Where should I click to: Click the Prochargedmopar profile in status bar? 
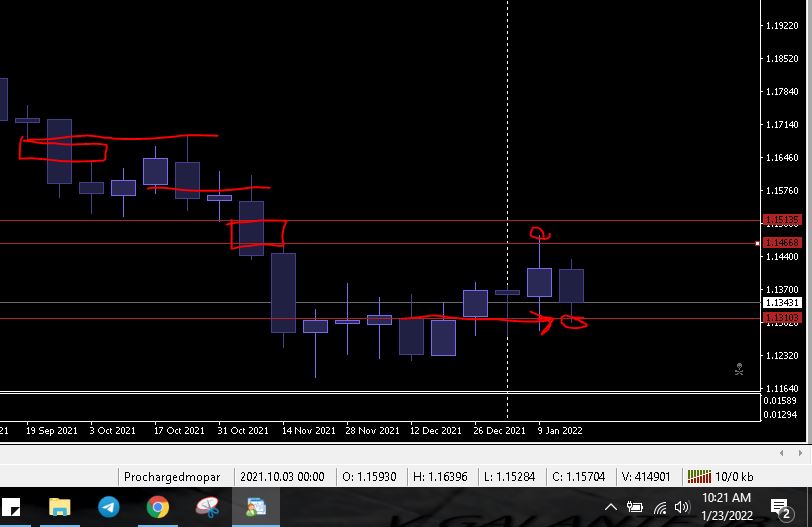(172, 477)
